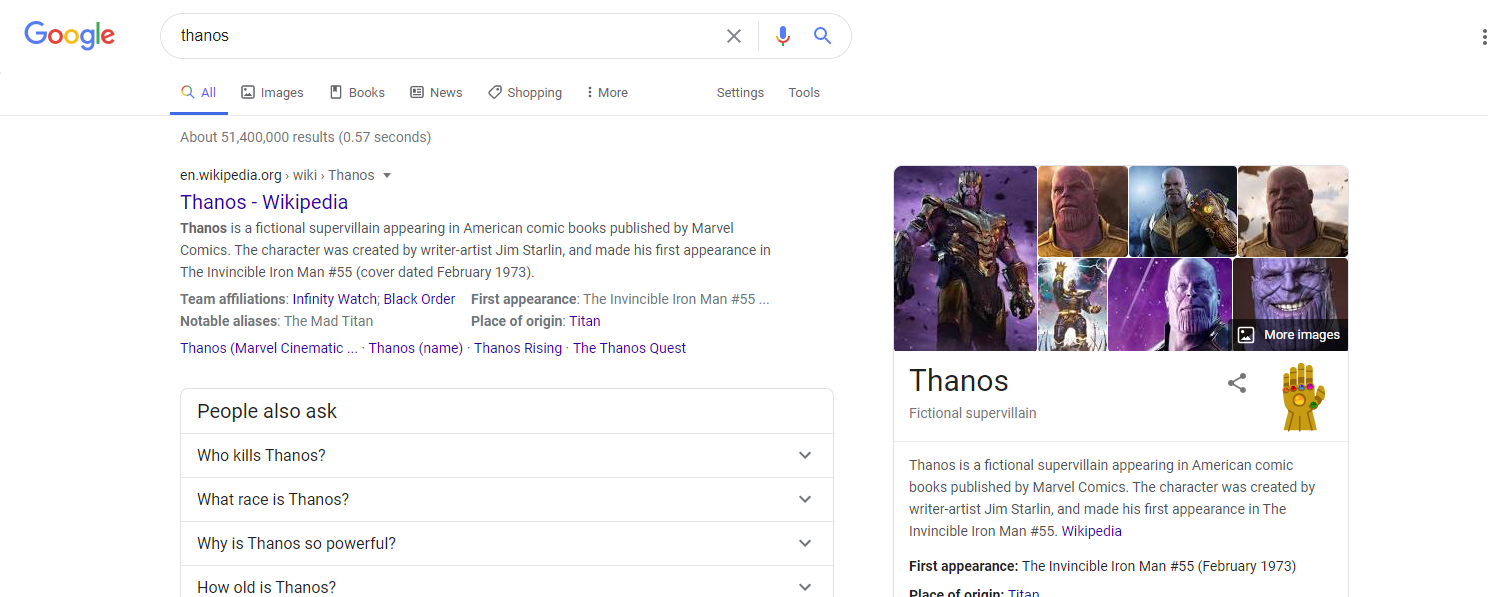Go to the Shopping tab
The image size is (1488, 597).
click(525, 92)
